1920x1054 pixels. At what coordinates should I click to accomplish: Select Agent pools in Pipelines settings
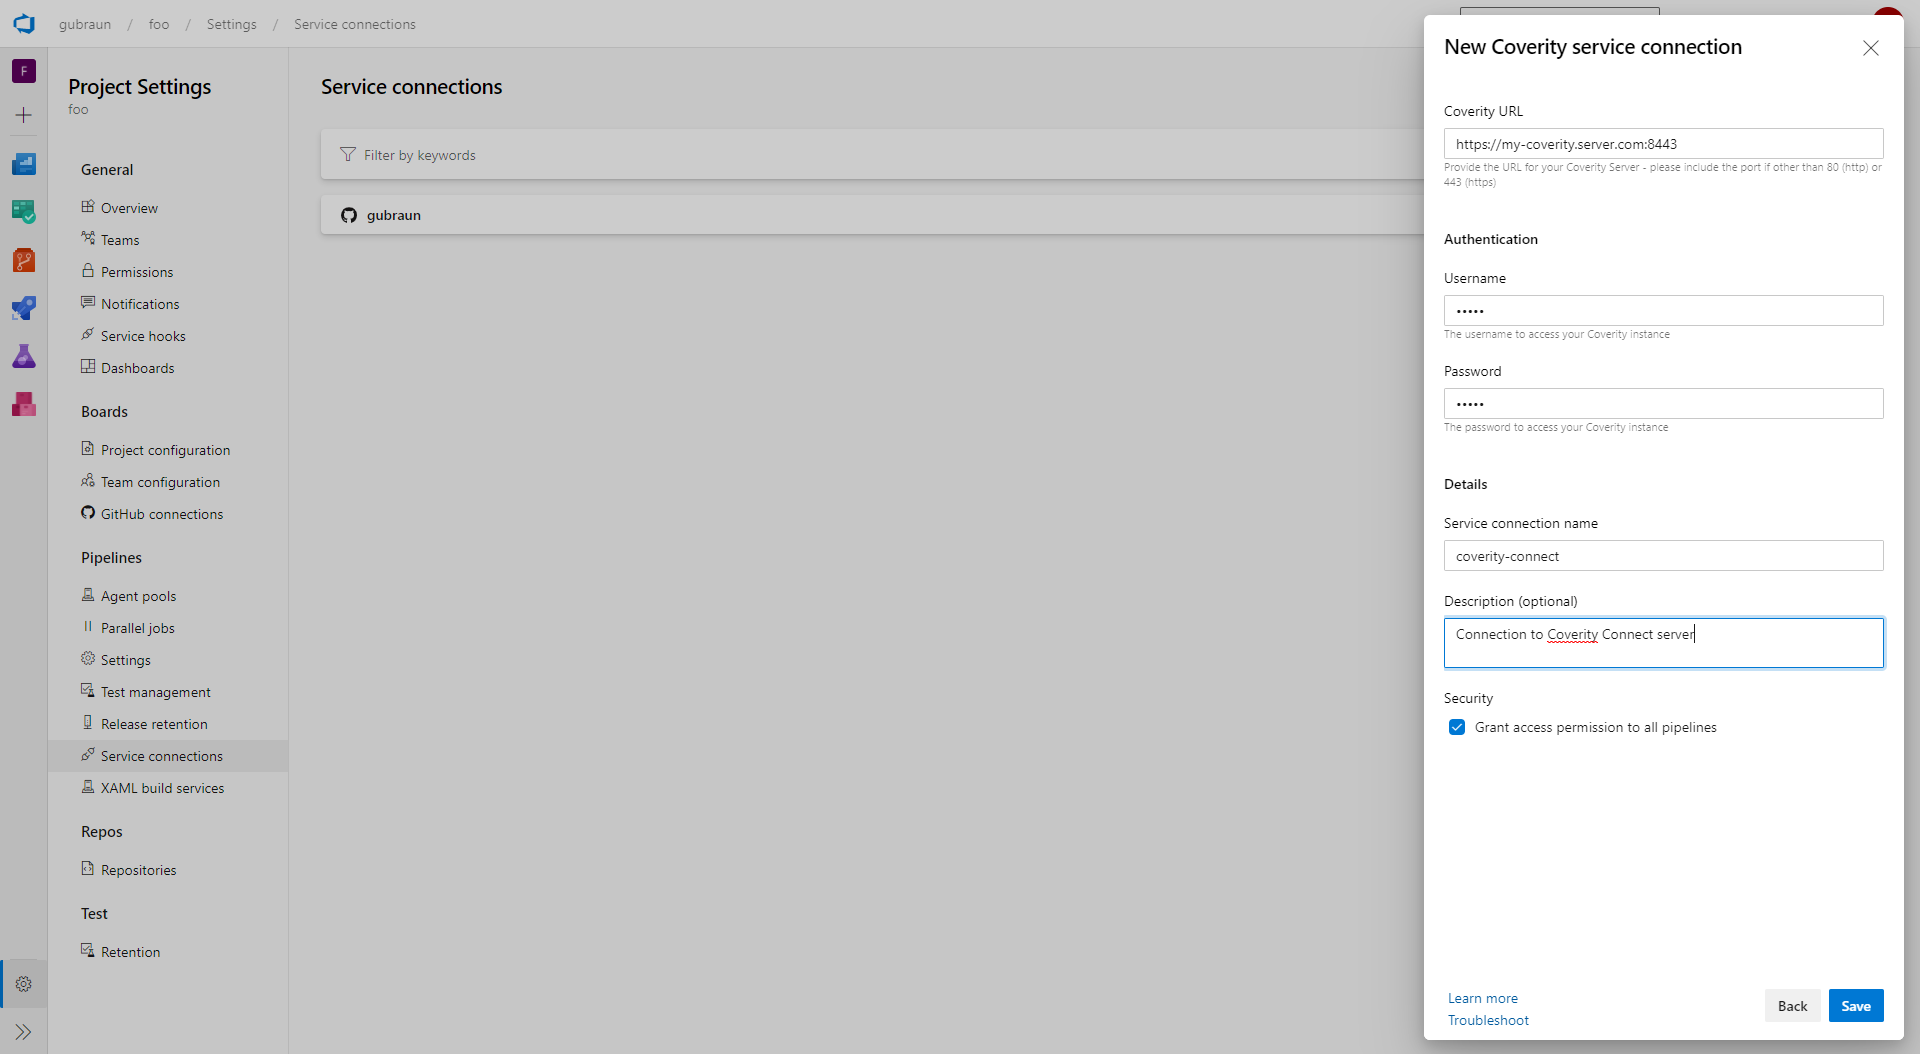(x=138, y=596)
